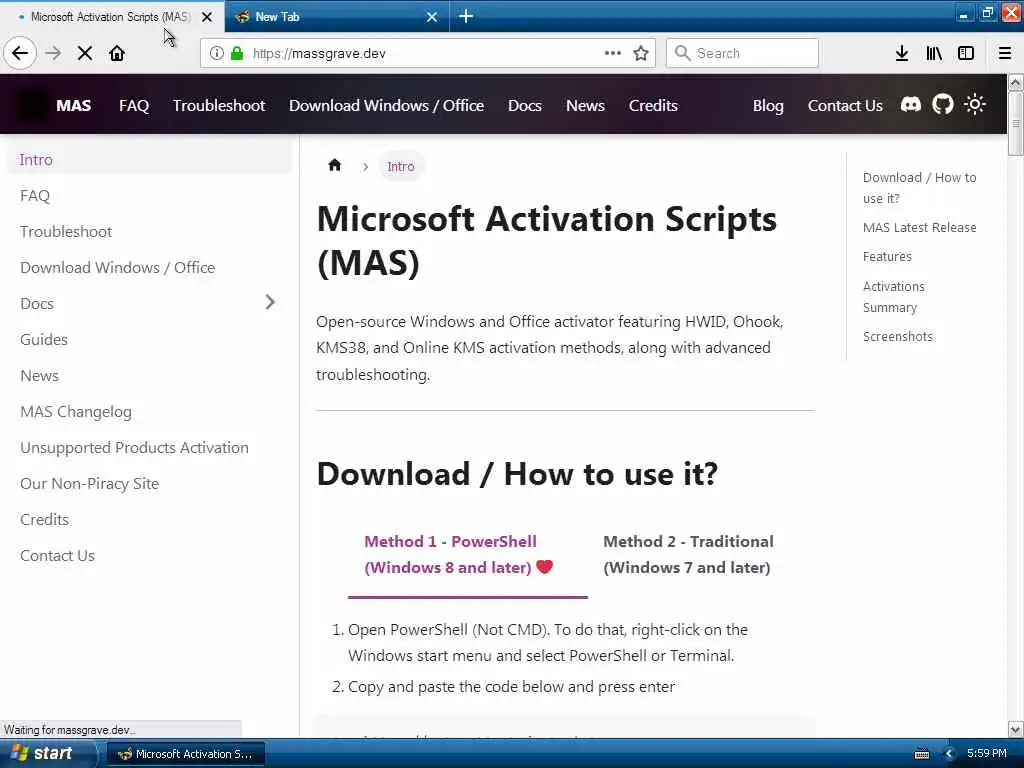Open Credits in left sidebar
This screenshot has width=1024, height=768.
tap(150, 519)
